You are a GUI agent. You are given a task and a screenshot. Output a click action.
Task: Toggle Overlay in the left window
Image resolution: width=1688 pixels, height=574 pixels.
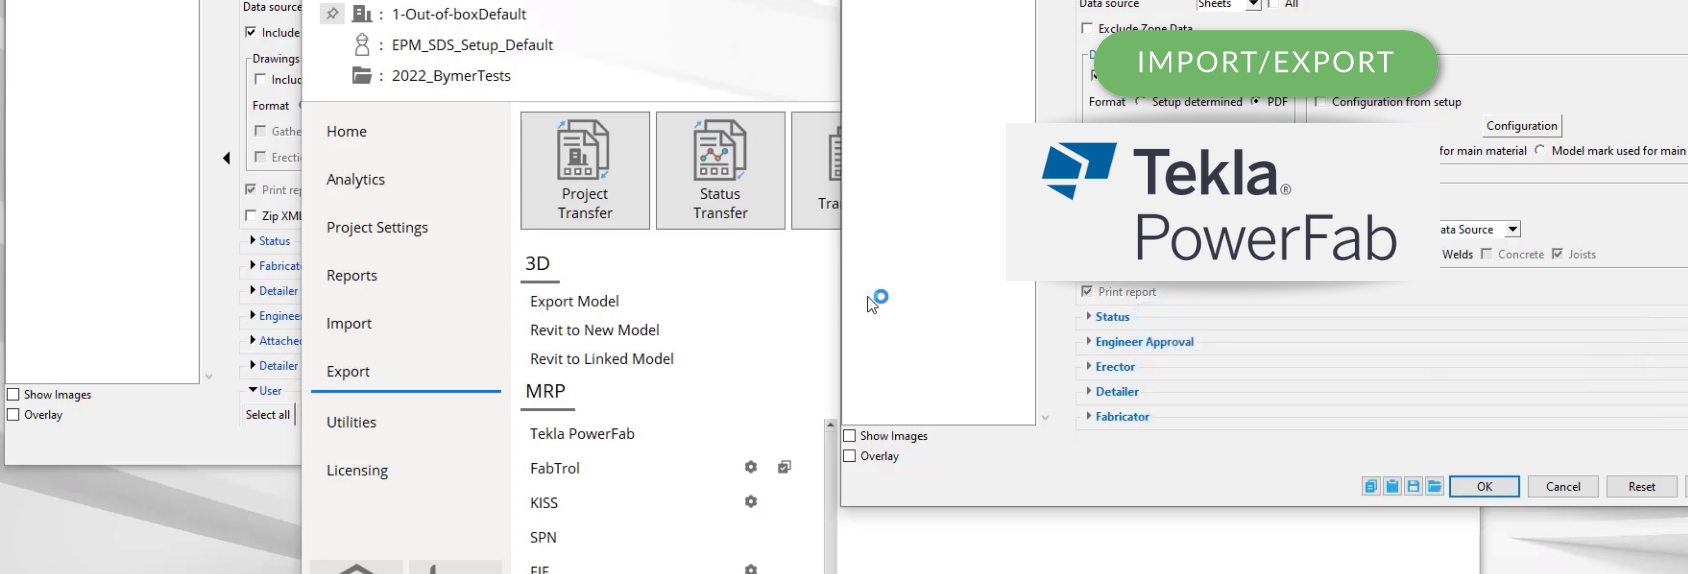[14, 415]
